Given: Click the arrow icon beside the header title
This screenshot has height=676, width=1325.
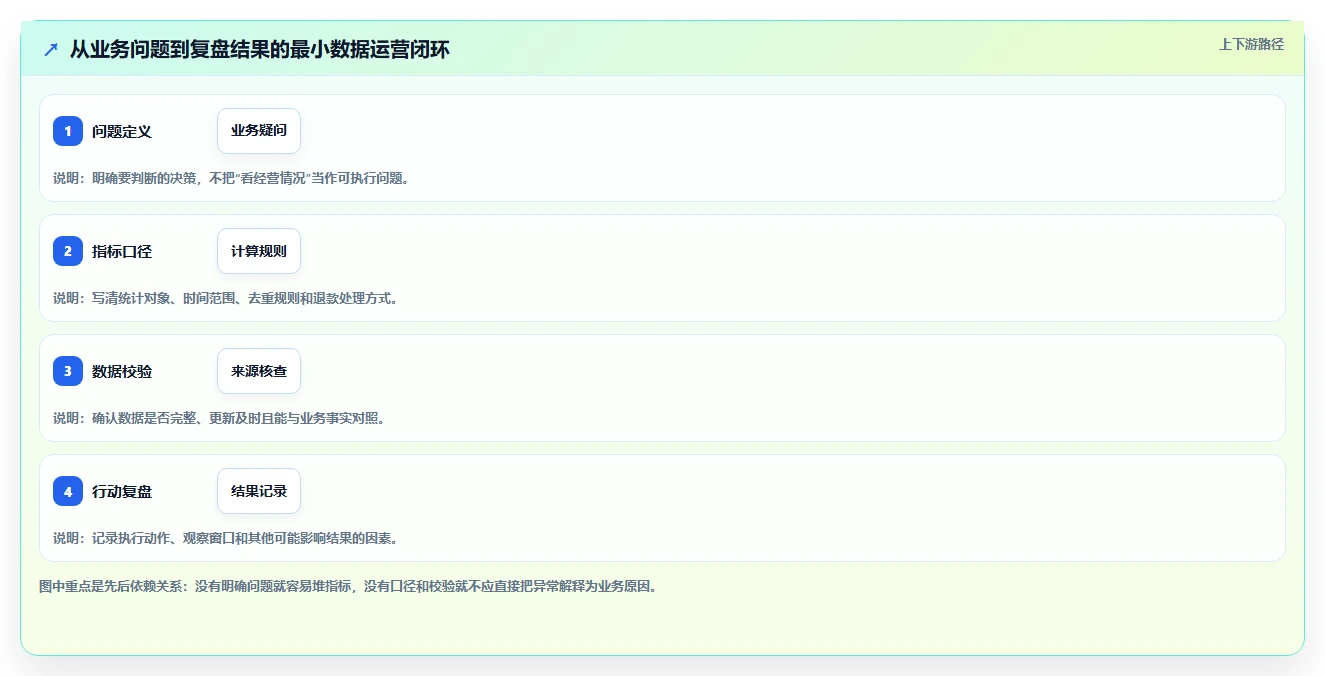Looking at the screenshot, I should click(51, 49).
